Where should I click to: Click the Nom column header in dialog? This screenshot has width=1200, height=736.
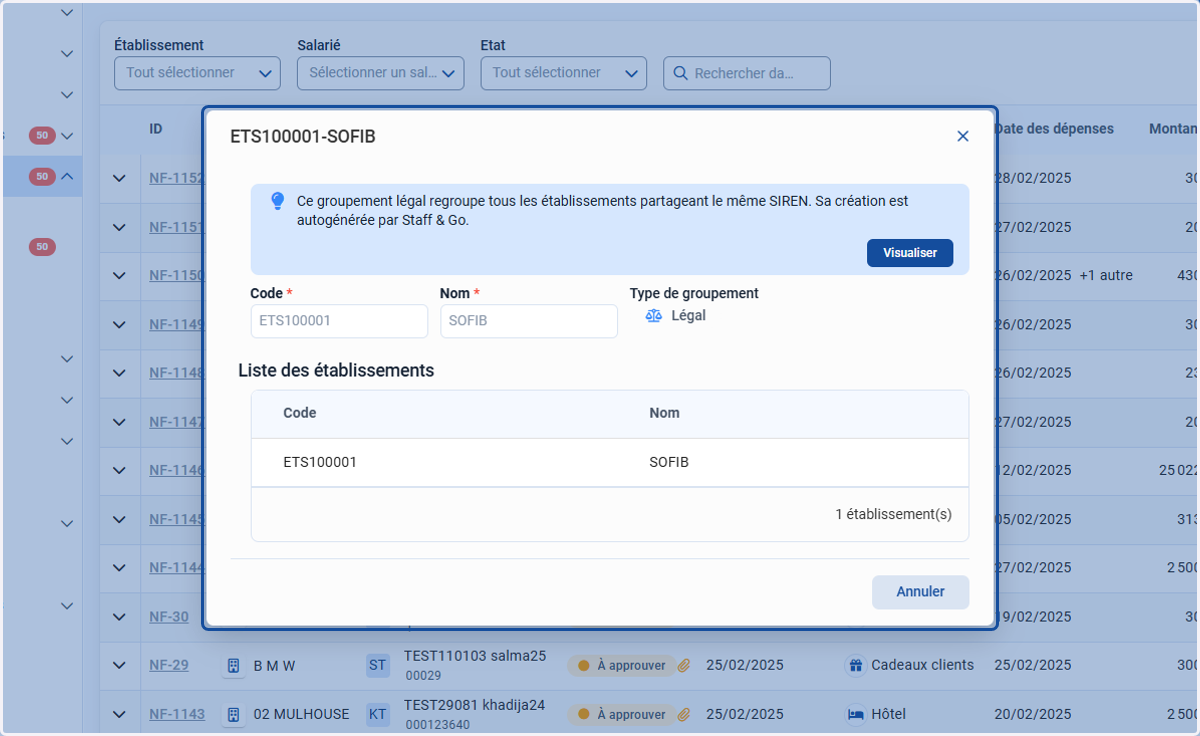tap(664, 413)
